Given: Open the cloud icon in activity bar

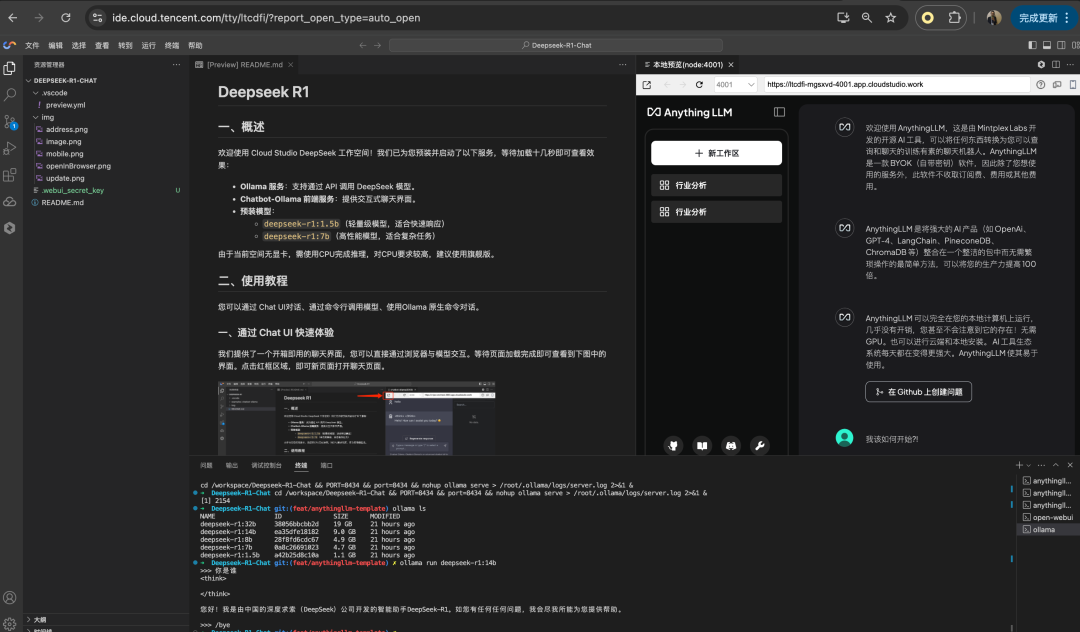Looking at the screenshot, I should (x=10, y=202).
